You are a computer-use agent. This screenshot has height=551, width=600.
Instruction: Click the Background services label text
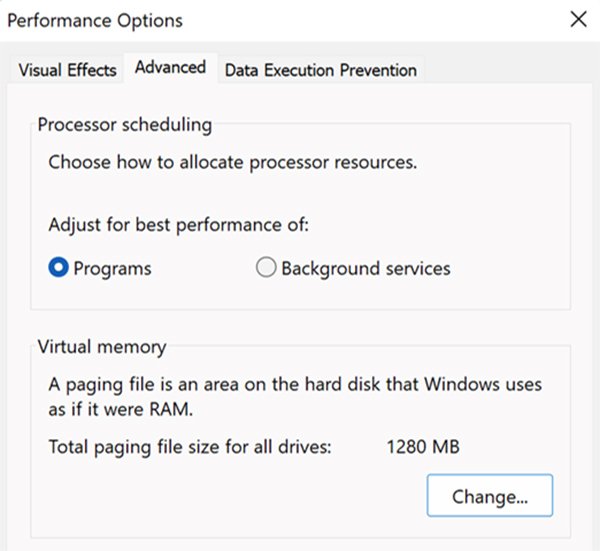coord(365,268)
